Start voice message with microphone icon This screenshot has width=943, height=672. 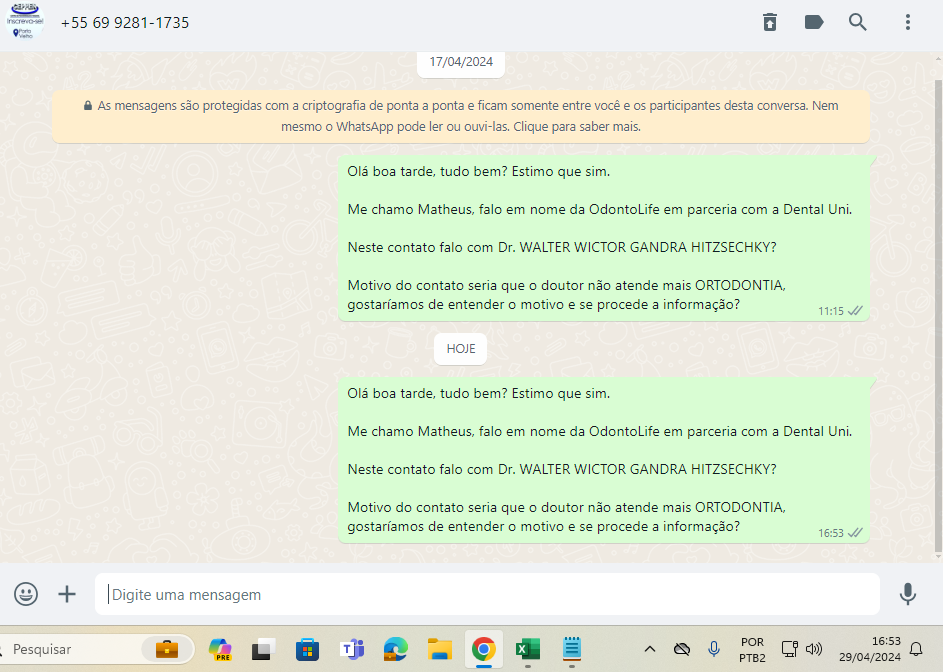point(908,594)
